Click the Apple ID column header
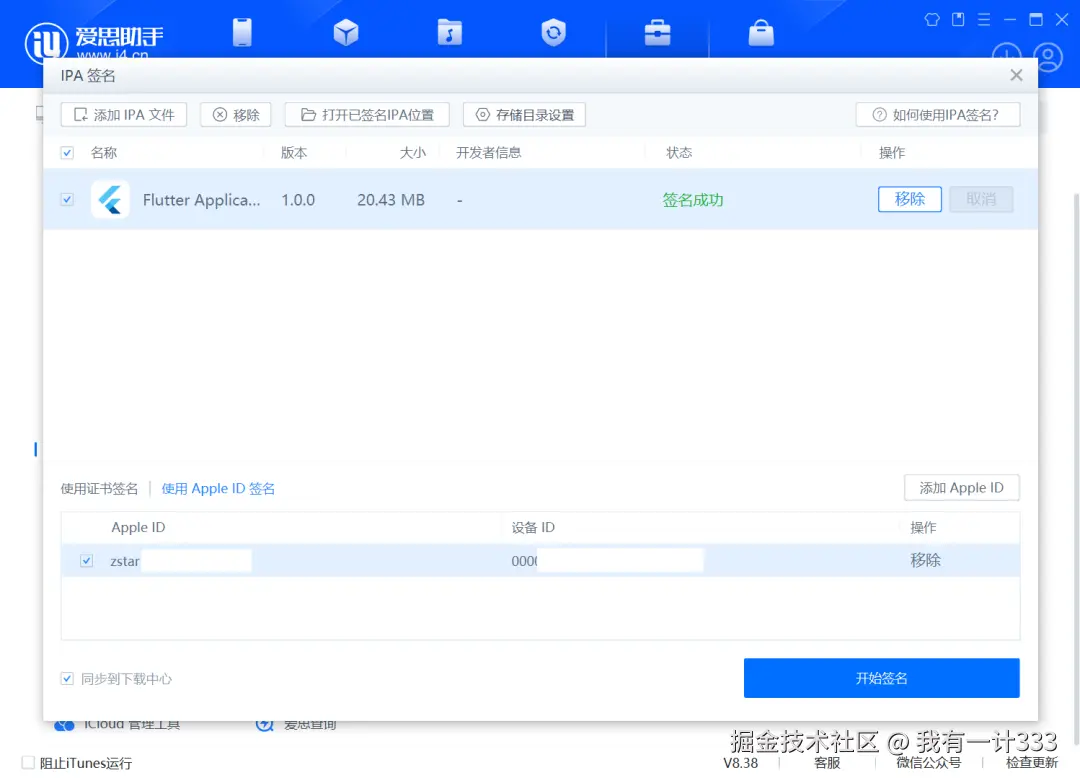This screenshot has width=1080, height=778. [138, 527]
